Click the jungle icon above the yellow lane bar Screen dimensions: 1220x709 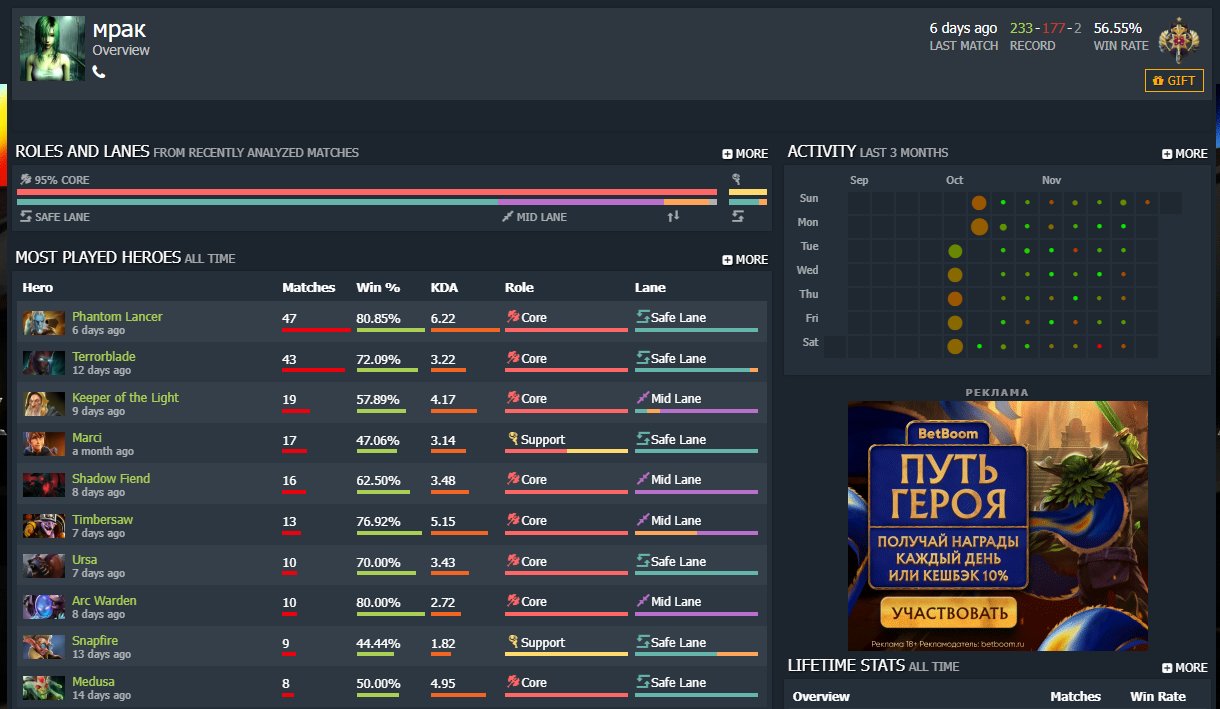point(738,178)
